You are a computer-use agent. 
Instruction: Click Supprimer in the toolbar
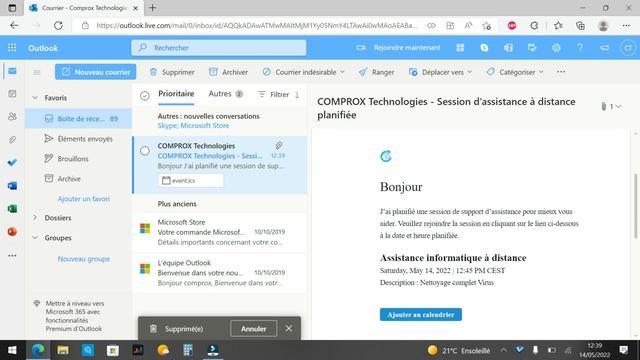pyautogui.click(x=172, y=72)
